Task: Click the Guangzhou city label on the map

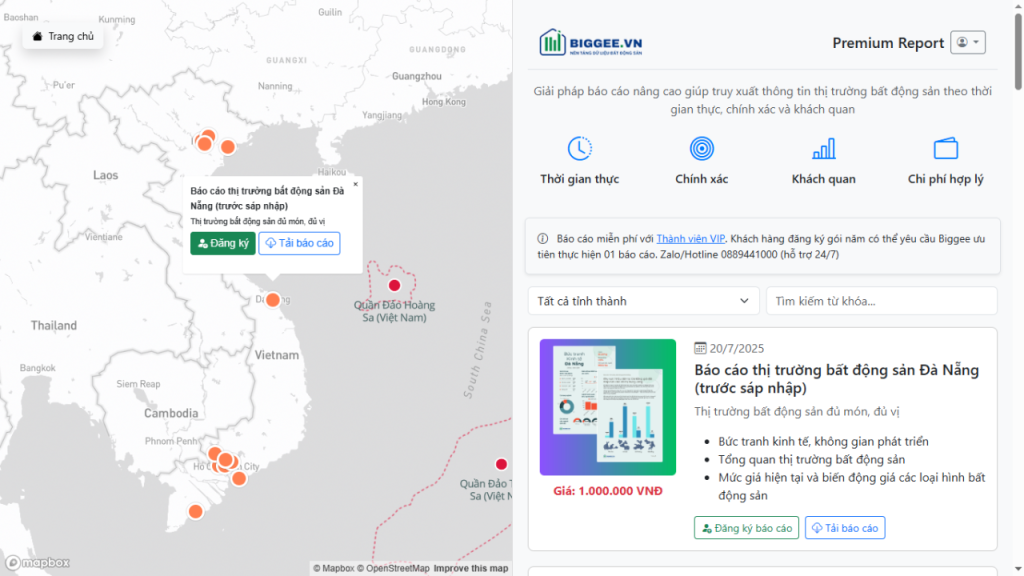Action: (x=417, y=76)
